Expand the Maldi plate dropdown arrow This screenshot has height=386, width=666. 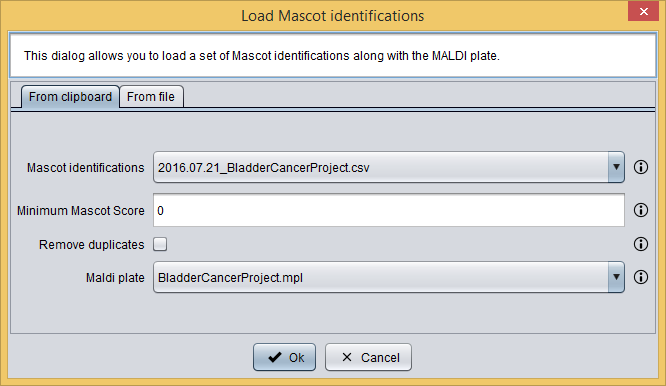tap(616, 277)
